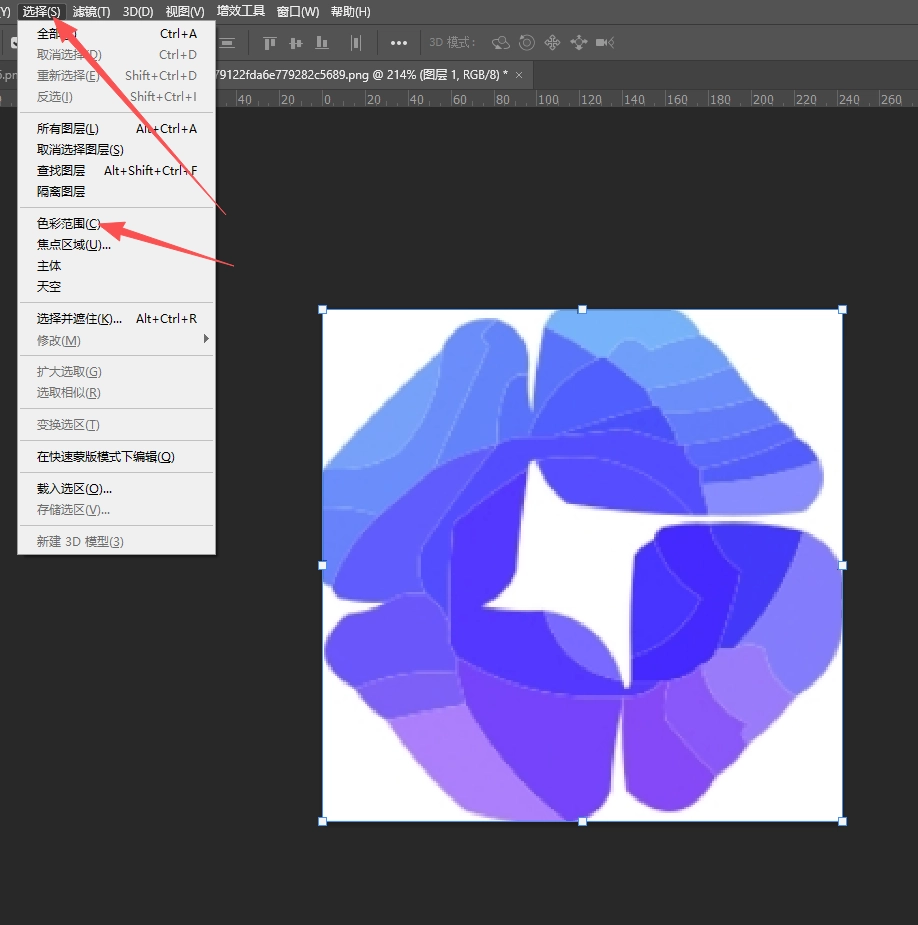Close the open PNG document tab

pos(519,75)
